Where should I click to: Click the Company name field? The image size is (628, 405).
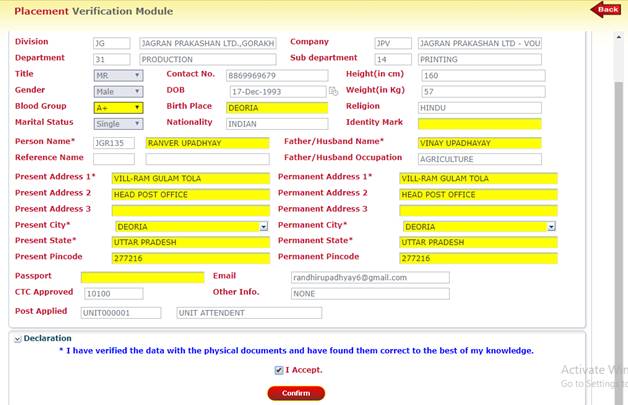click(480, 43)
